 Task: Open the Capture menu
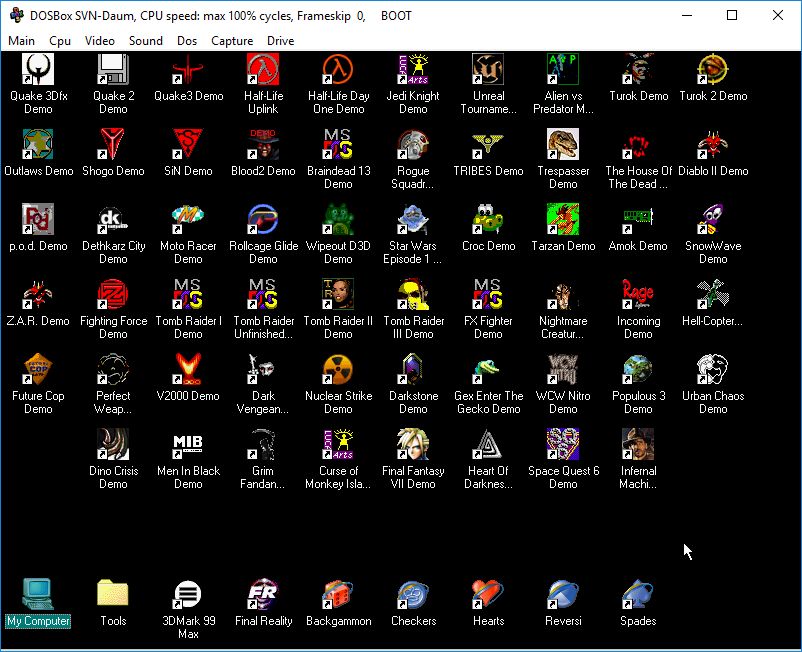[x=232, y=41]
